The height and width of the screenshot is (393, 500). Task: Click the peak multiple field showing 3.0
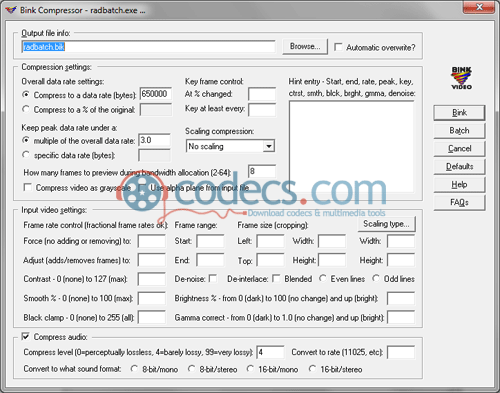point(154,140)
